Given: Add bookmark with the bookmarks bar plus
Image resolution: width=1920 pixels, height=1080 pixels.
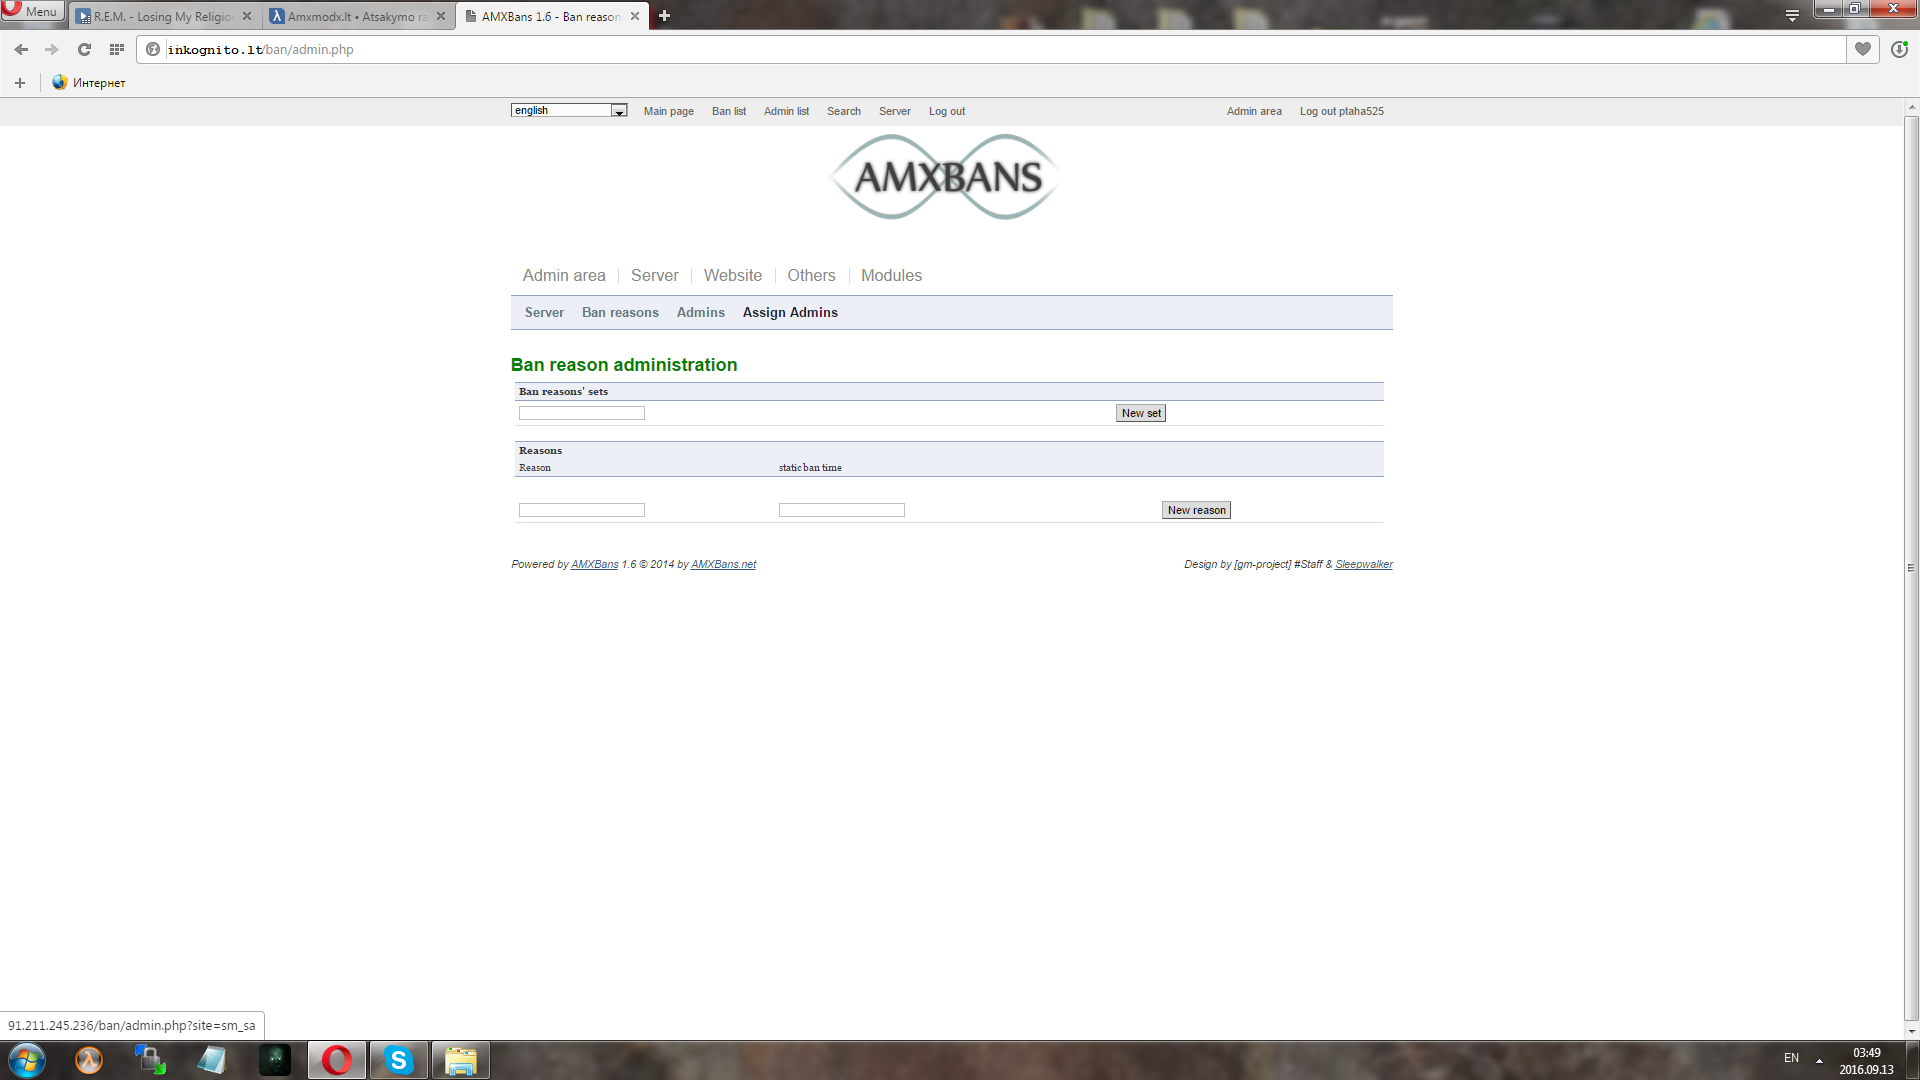Looking at the screenshot, I should 20,83.
